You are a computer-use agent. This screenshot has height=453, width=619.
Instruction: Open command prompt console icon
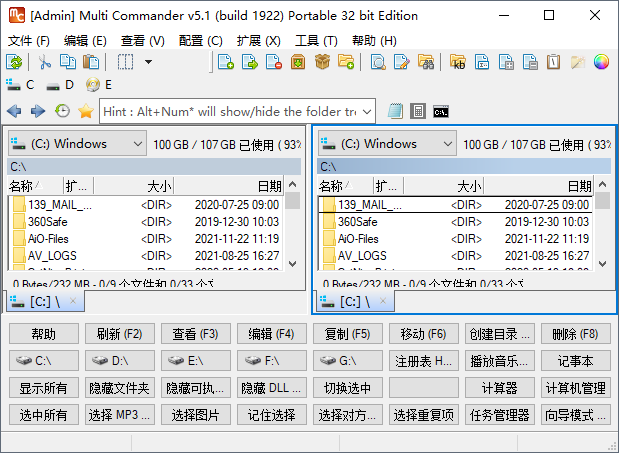(441, 112)
